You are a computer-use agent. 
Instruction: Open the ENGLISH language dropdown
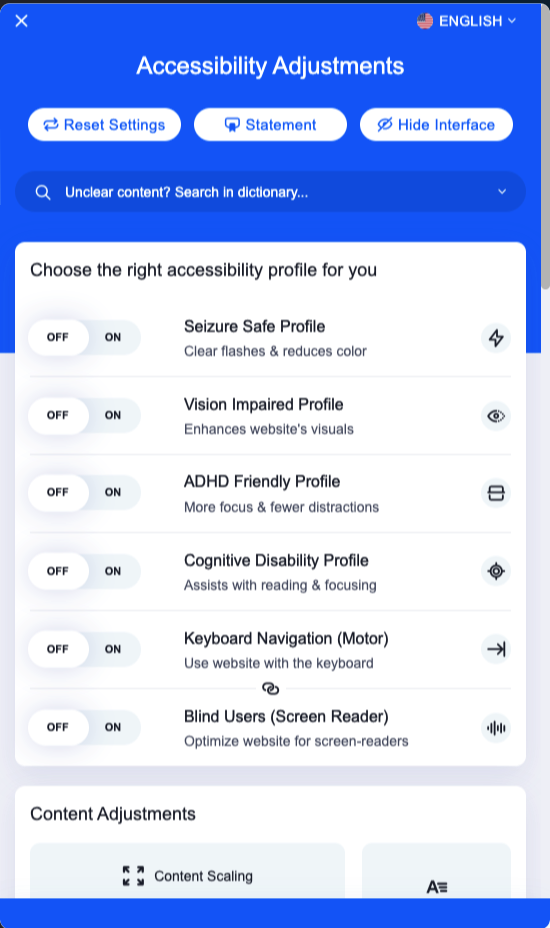467,21
